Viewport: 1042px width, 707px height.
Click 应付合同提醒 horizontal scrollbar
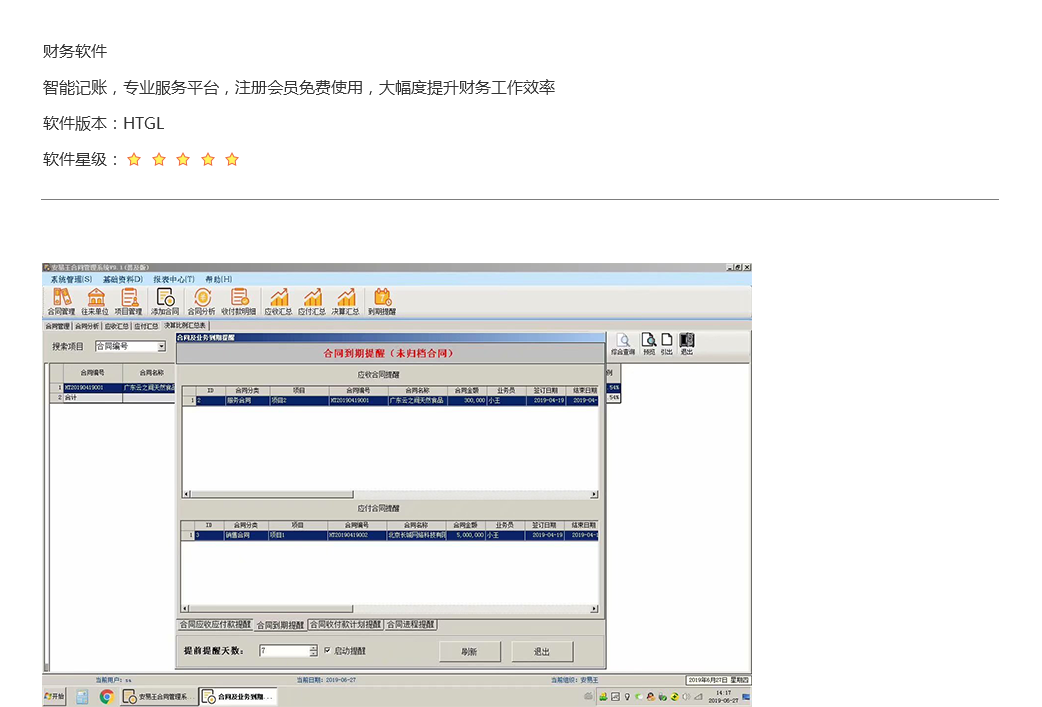[x=390, y=609]
